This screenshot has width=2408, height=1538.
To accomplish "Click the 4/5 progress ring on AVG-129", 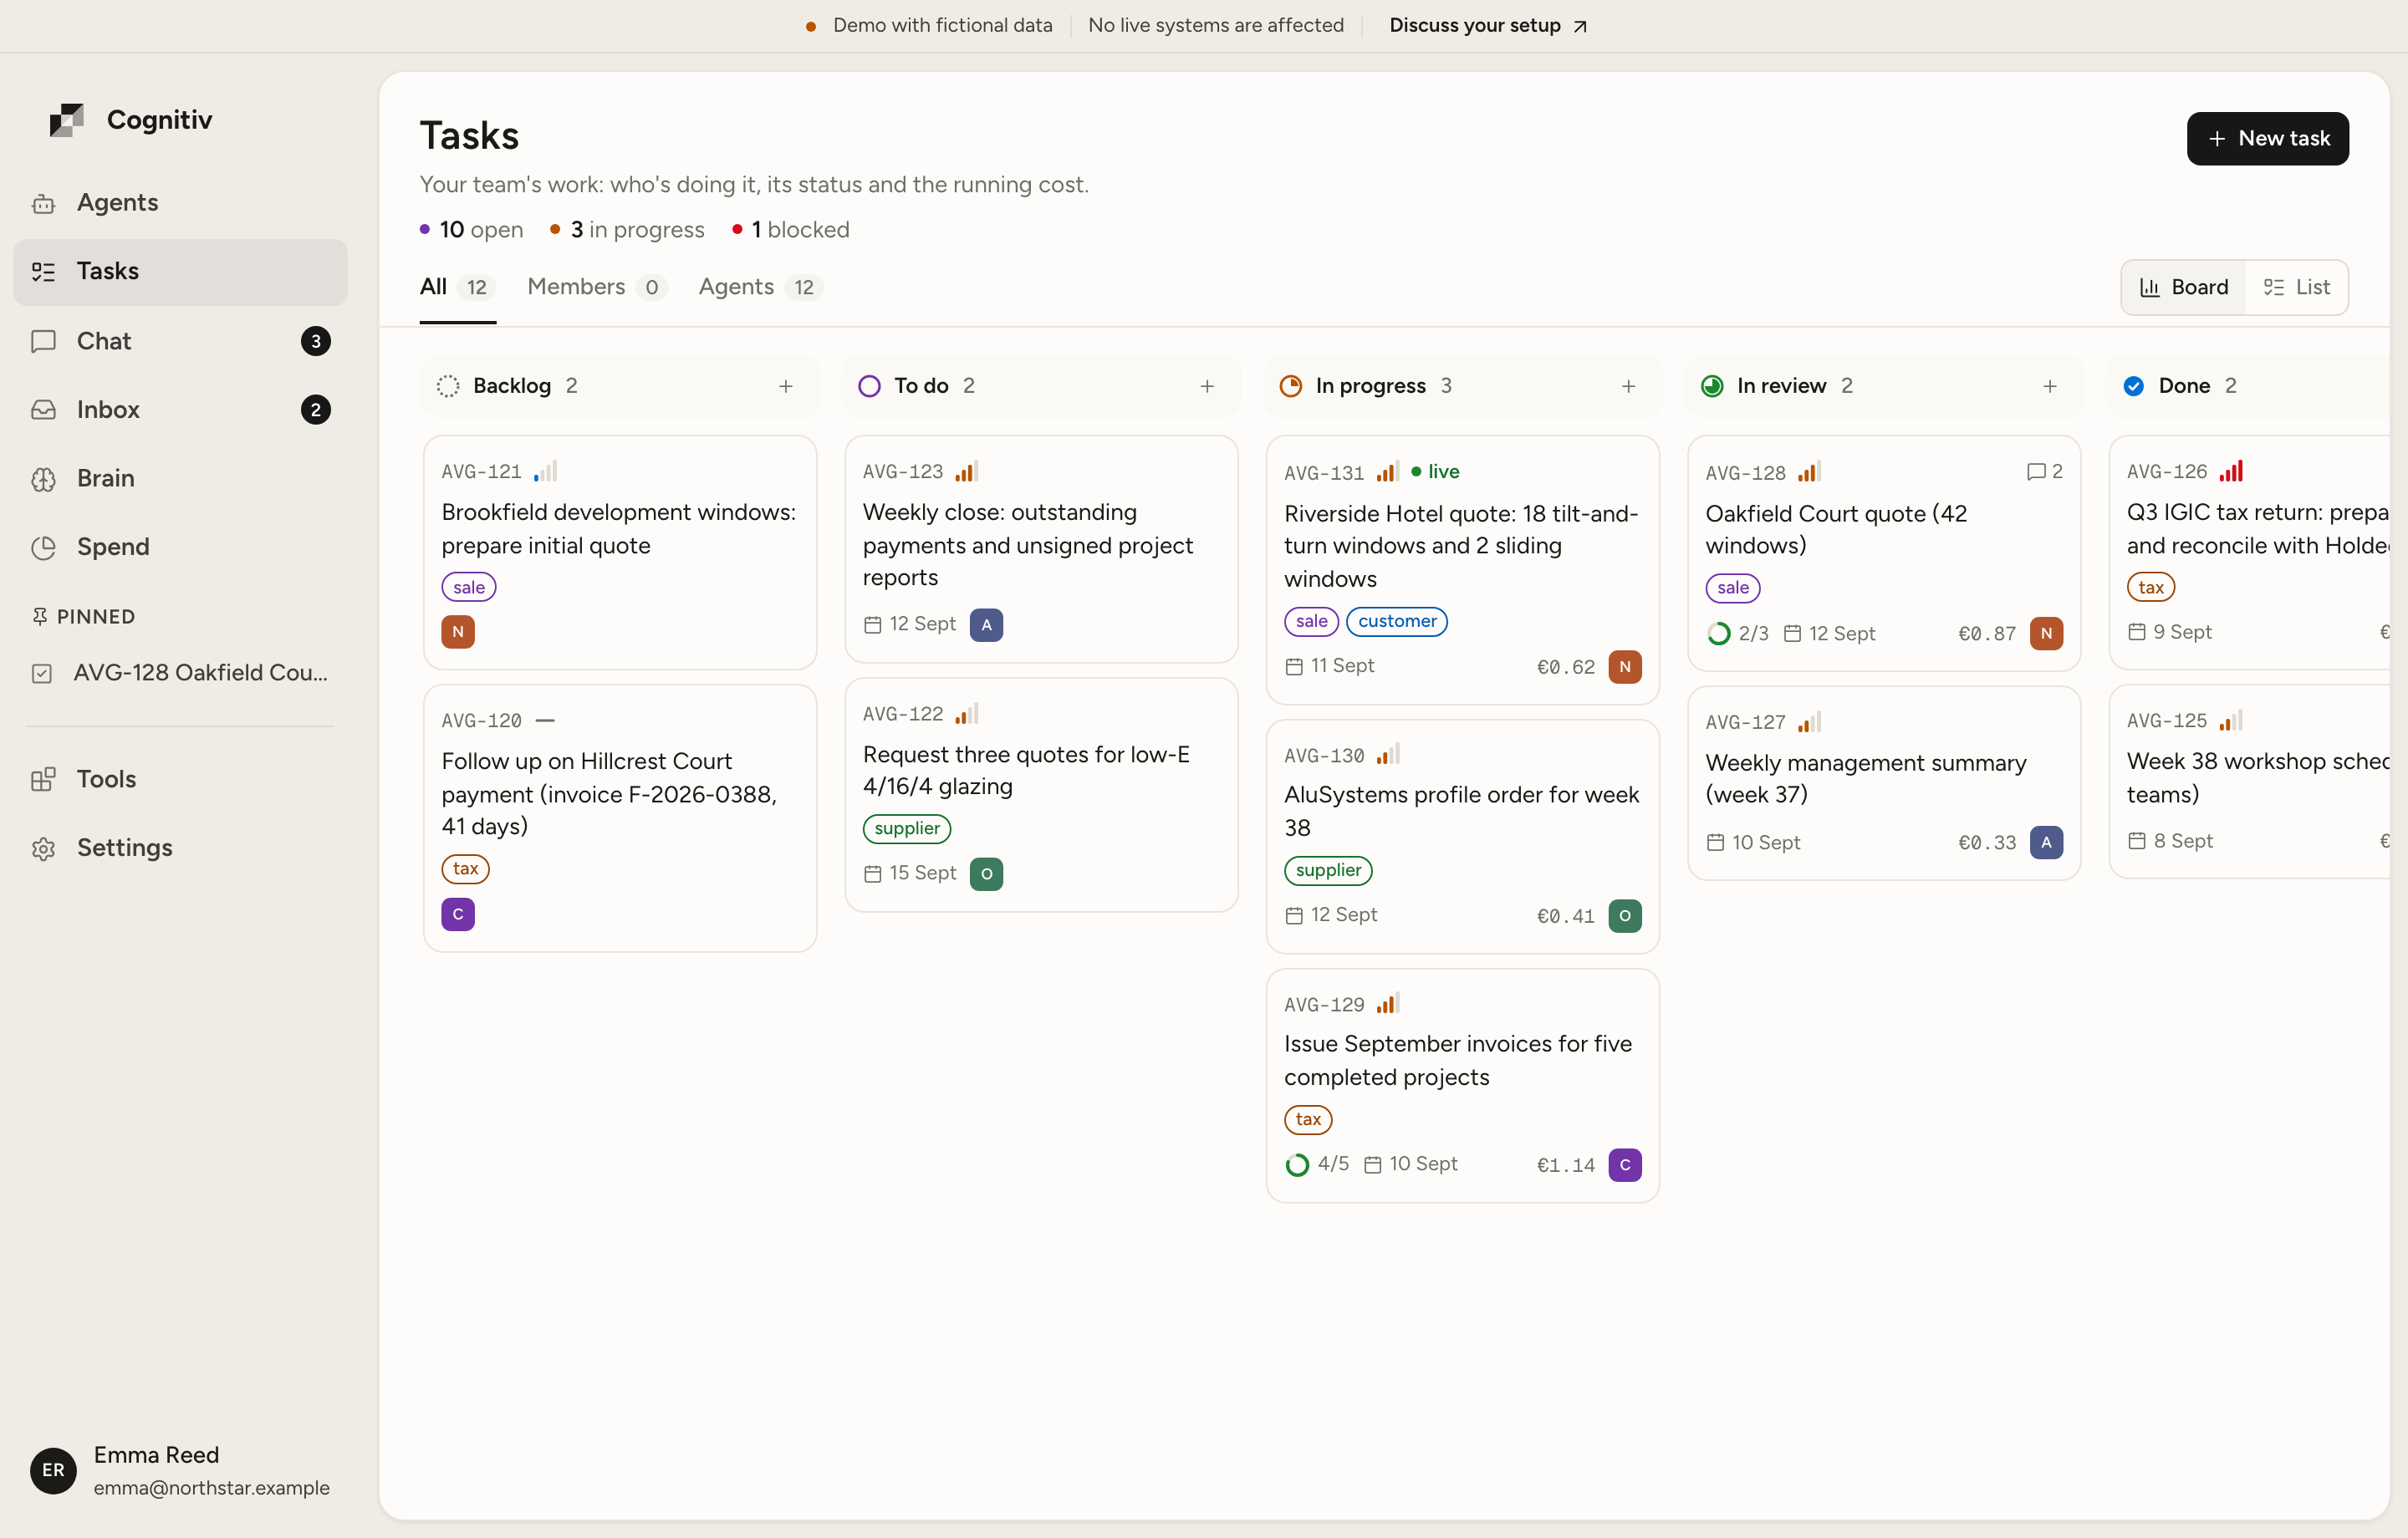I will [1297, 1164].
